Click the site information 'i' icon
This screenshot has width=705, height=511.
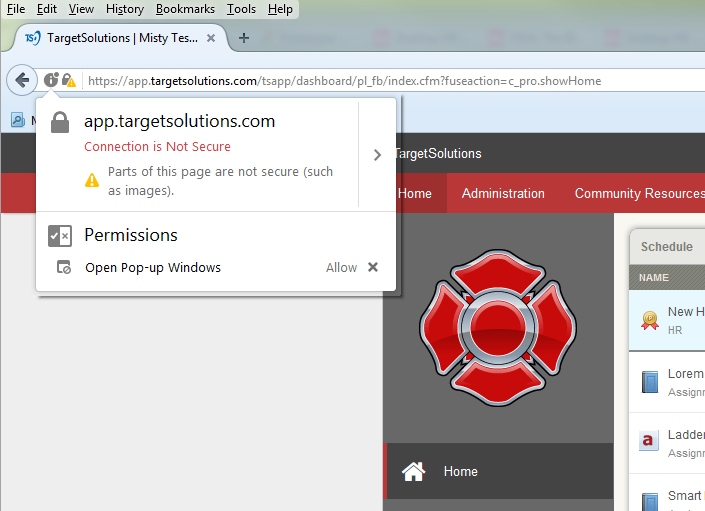coord(51,80)
